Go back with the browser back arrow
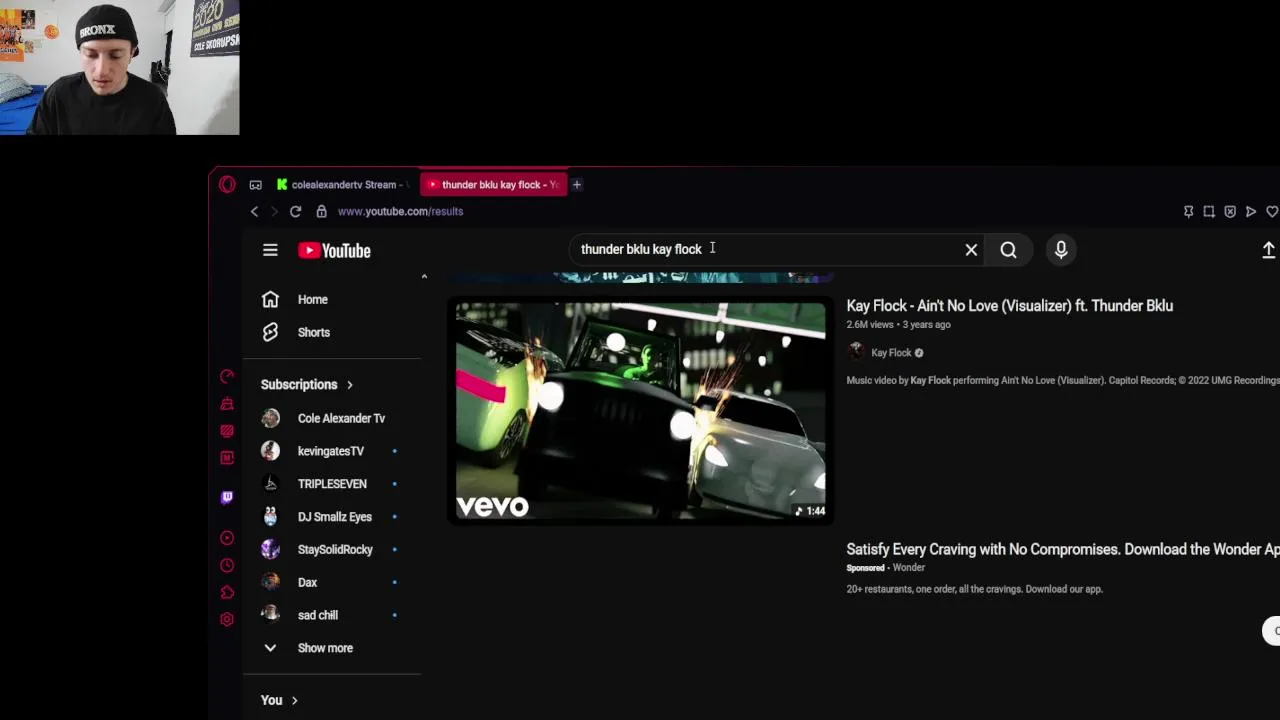The width and height of the screenshot is (1280, 720). tap(254, 211)
